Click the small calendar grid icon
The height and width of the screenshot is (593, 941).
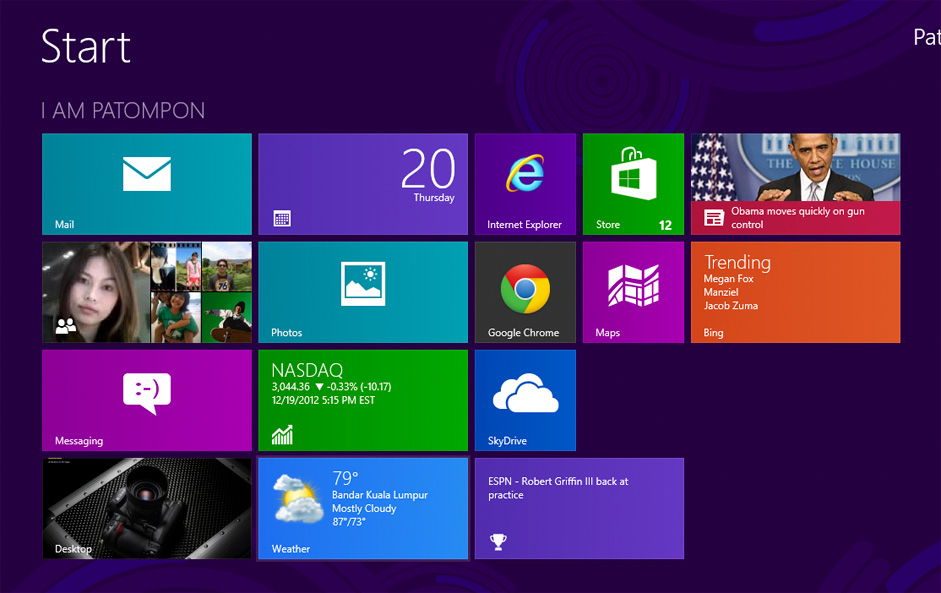282,218
